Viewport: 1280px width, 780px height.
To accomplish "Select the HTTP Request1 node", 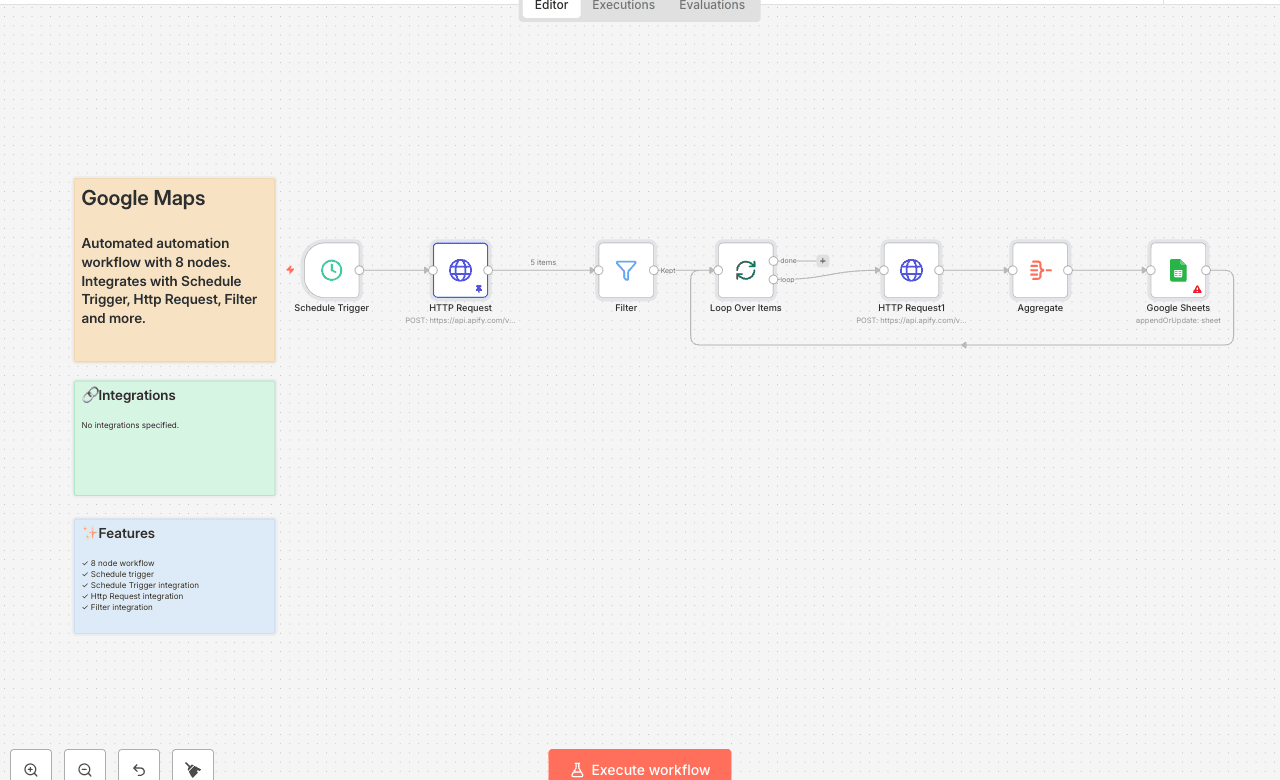I will coord(911,270).
